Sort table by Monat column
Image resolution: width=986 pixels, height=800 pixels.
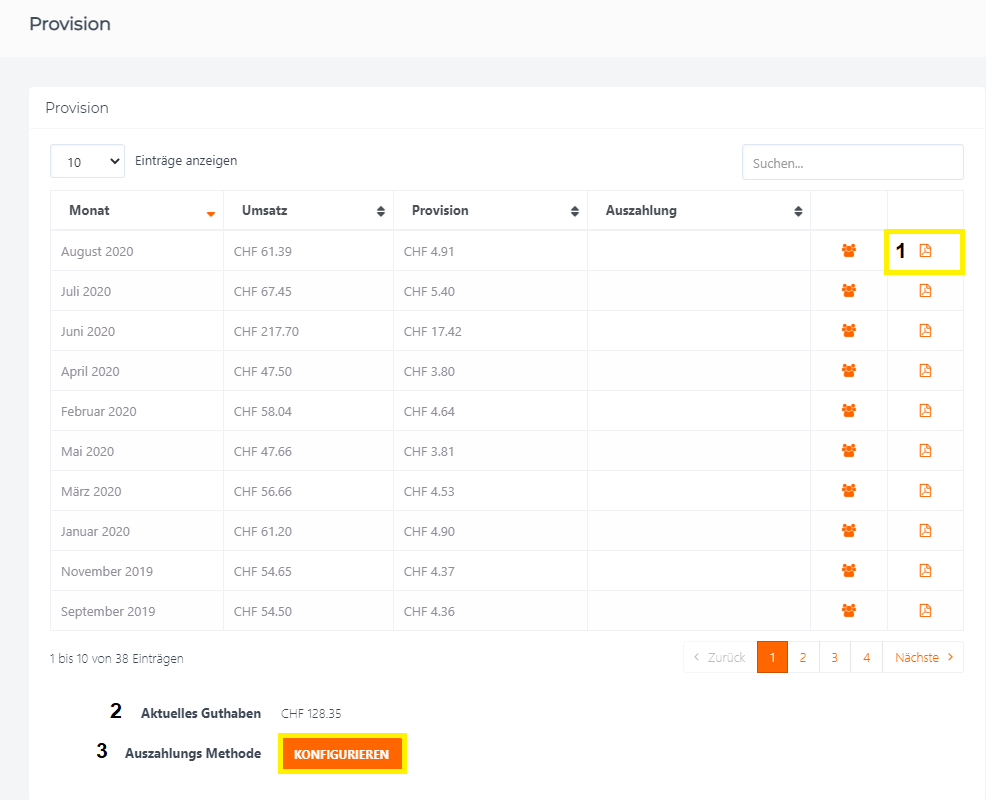point(137,211)
